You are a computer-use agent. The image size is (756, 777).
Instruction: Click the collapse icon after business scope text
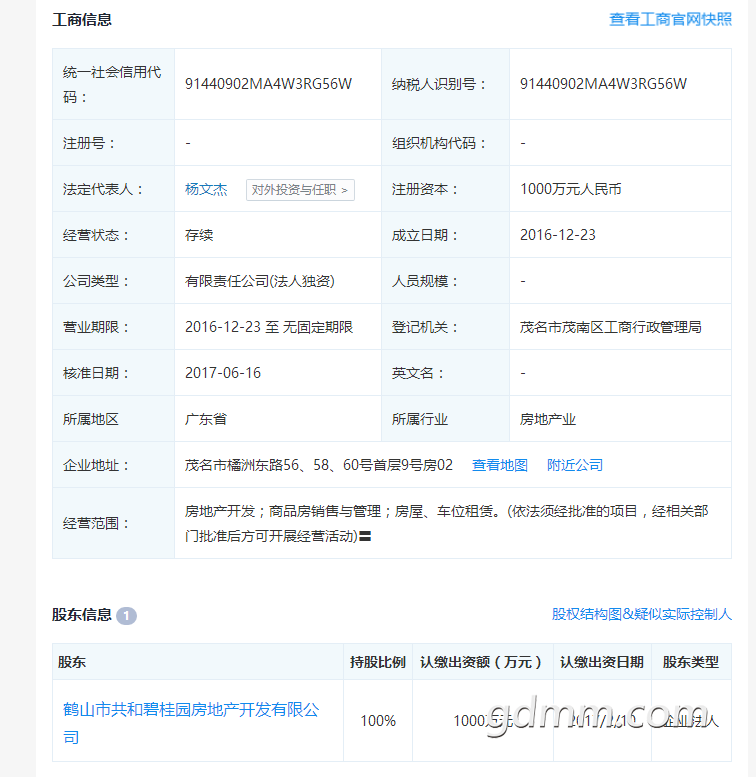tap(367, 537)
